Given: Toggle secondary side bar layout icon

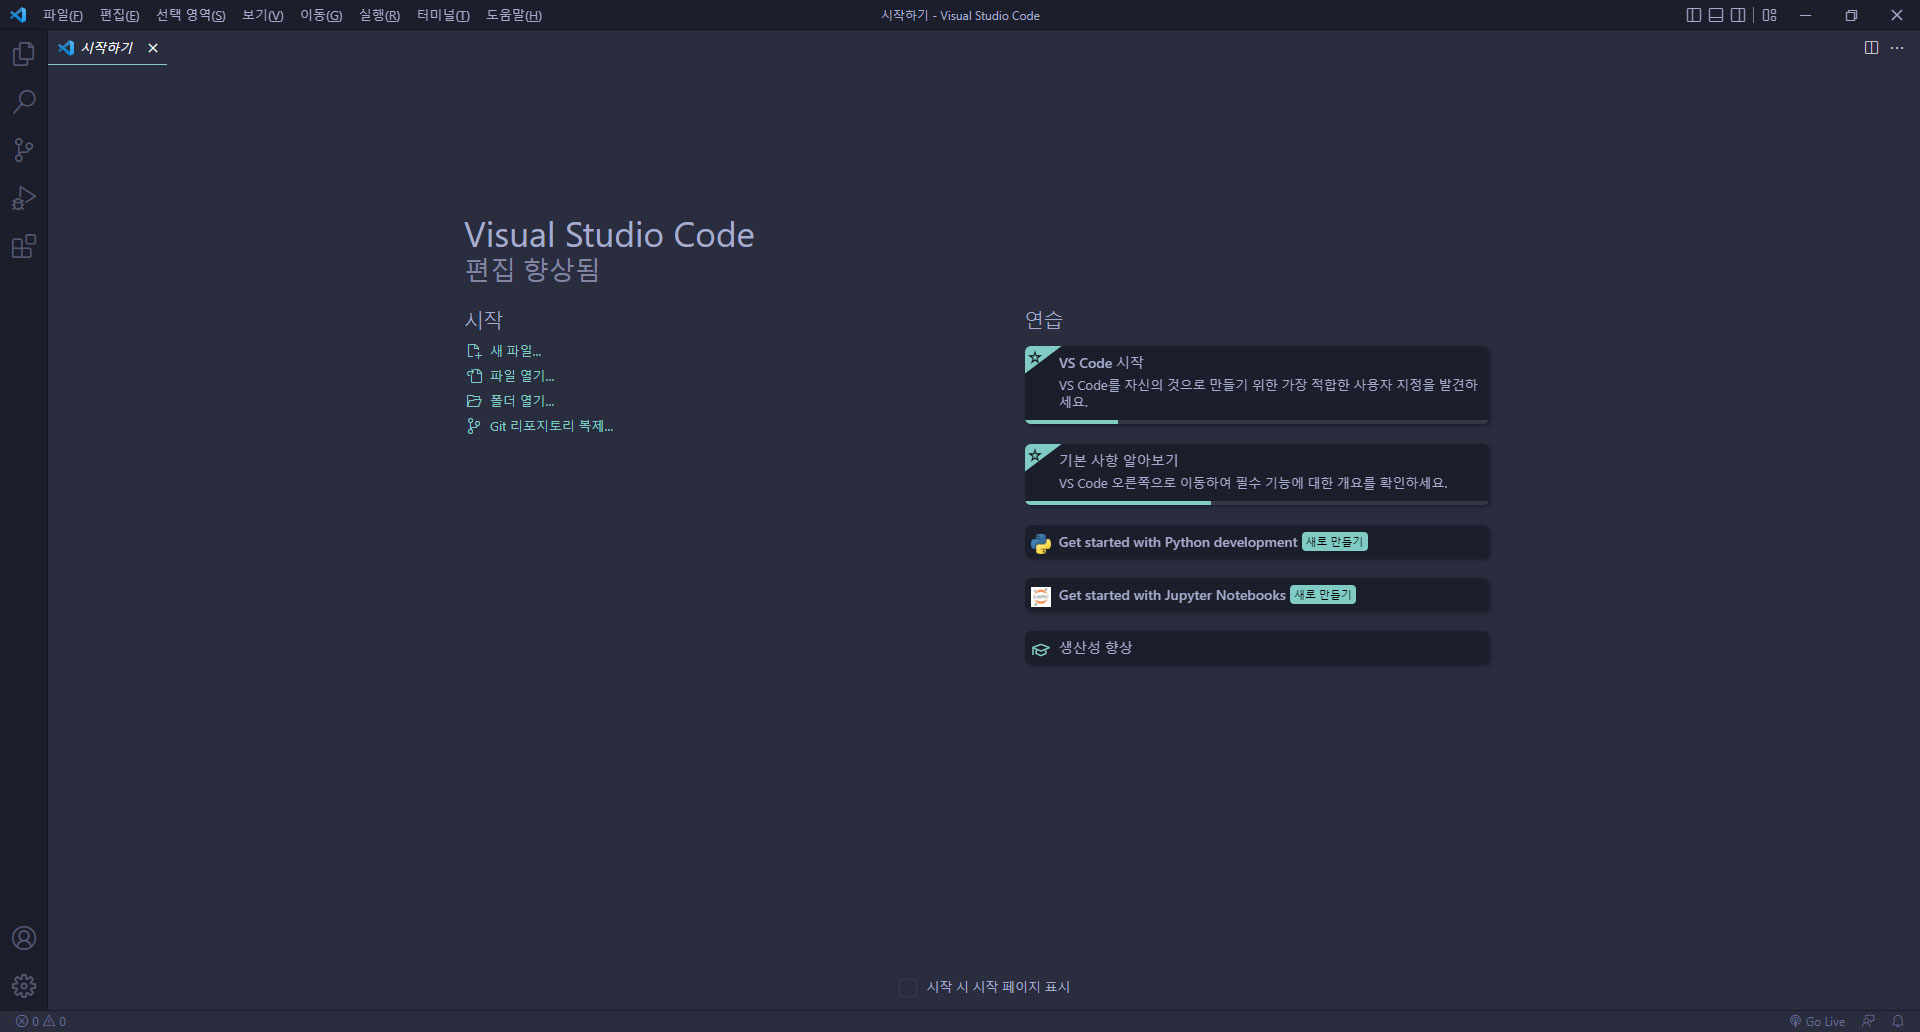Looking at the screenshot, I should (x=1738, y=15).
